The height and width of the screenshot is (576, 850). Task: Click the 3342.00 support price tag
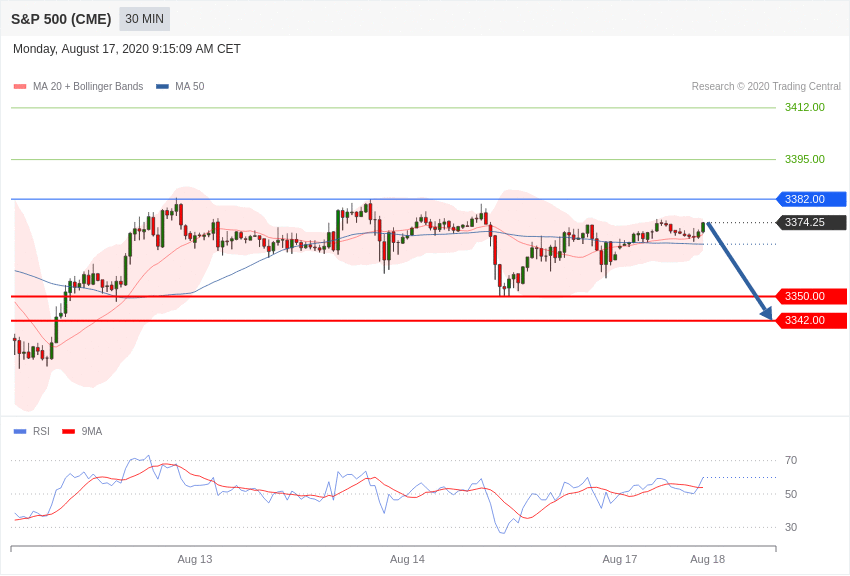[x=812, y=320]
